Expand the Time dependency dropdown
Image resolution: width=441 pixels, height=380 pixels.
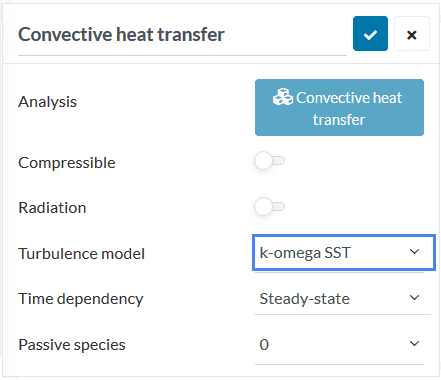point(342,298)
